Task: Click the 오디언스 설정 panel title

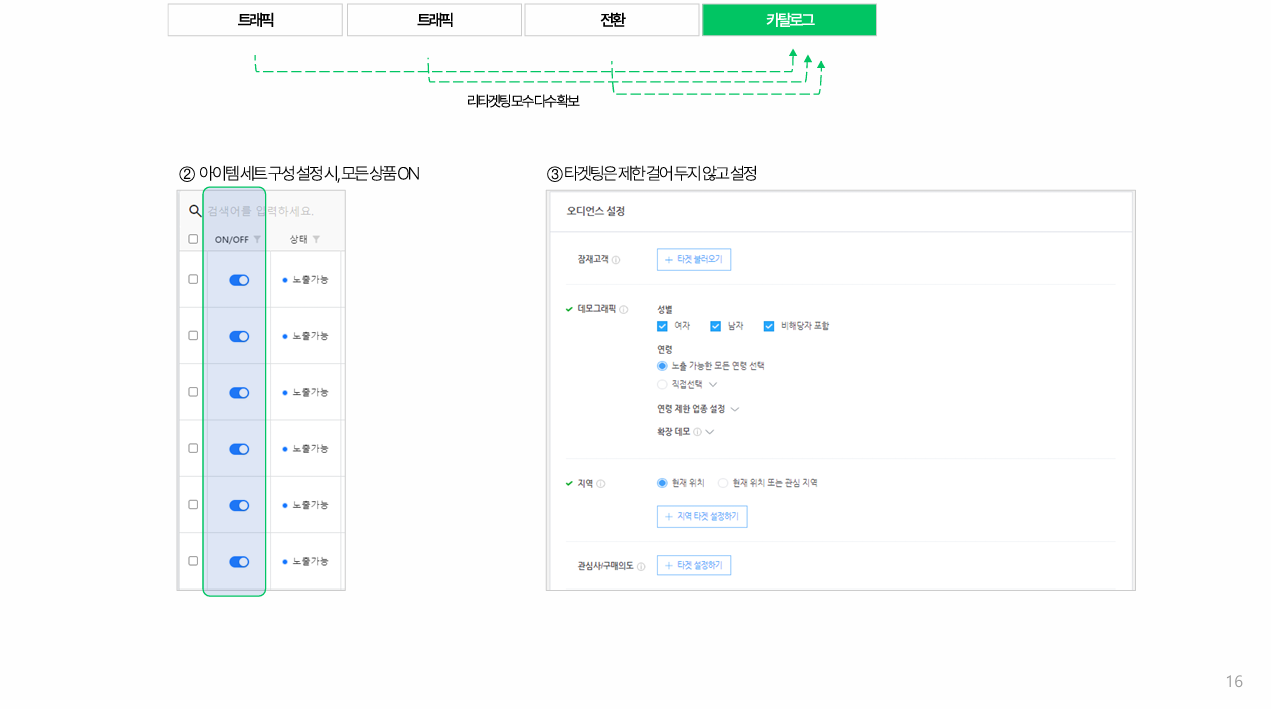Action: click(x=596, y=211)
